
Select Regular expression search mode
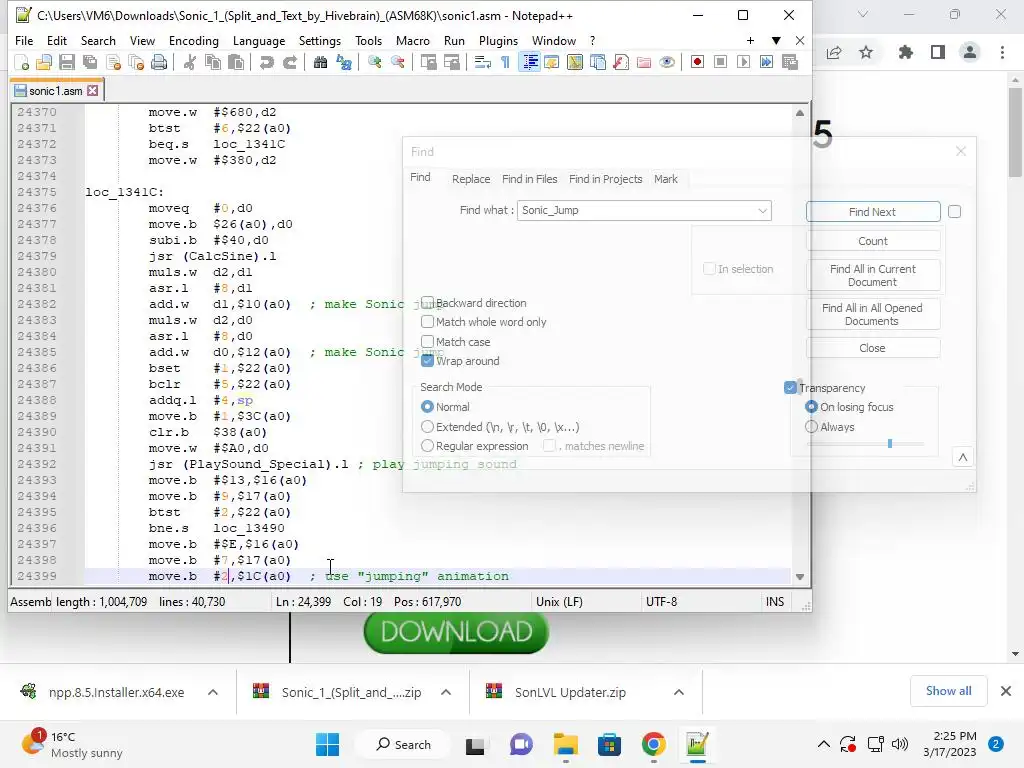click(x=427, y=445)
